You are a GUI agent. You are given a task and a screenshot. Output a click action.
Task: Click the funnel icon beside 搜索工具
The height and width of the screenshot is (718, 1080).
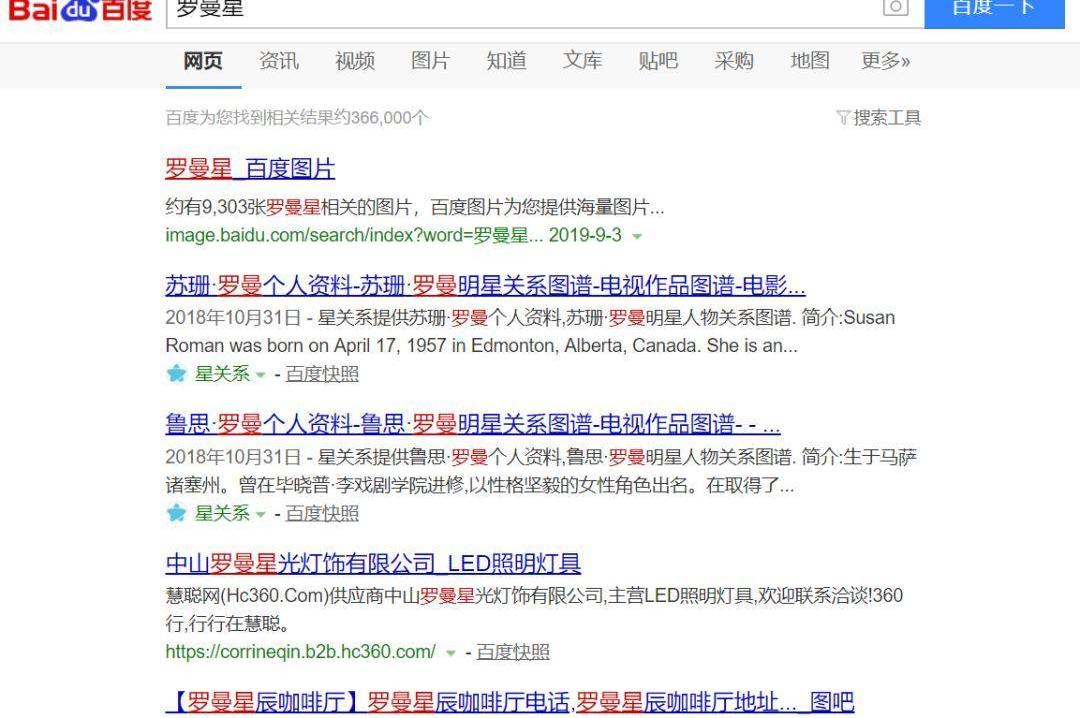pos(843,118)
